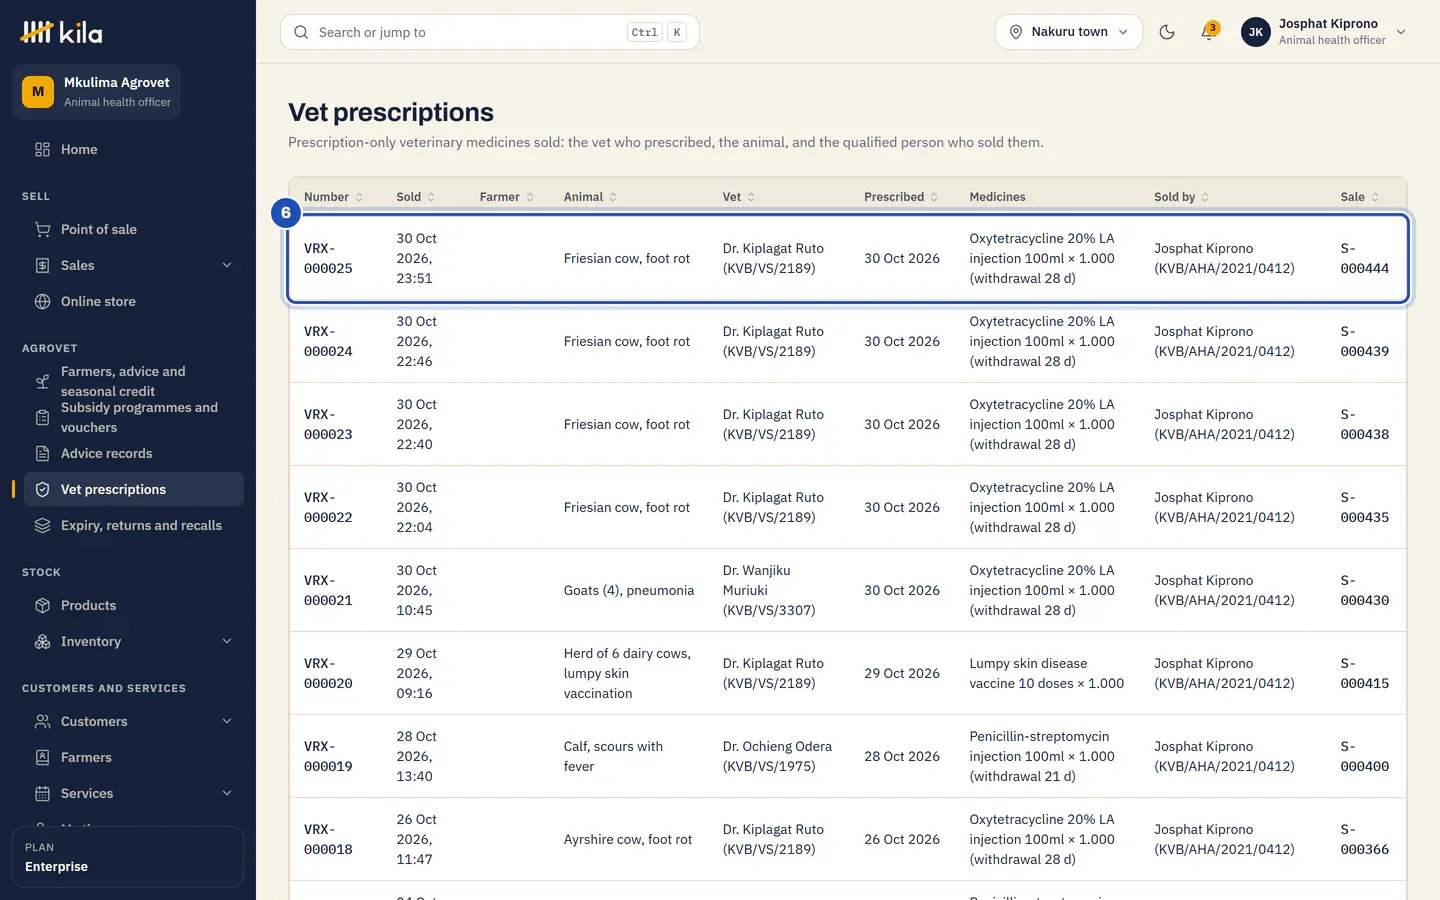Image resolution: width=1440 pixels, height=900 pixels.
Task: Click the Online store globe icon
Action: [x=42, y=301]
